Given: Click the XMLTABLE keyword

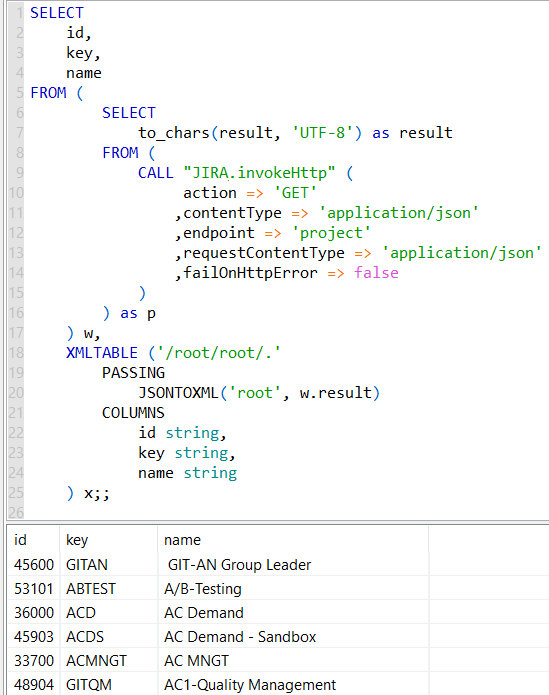Looking at the screenshot, I should (x=102, y=353).
